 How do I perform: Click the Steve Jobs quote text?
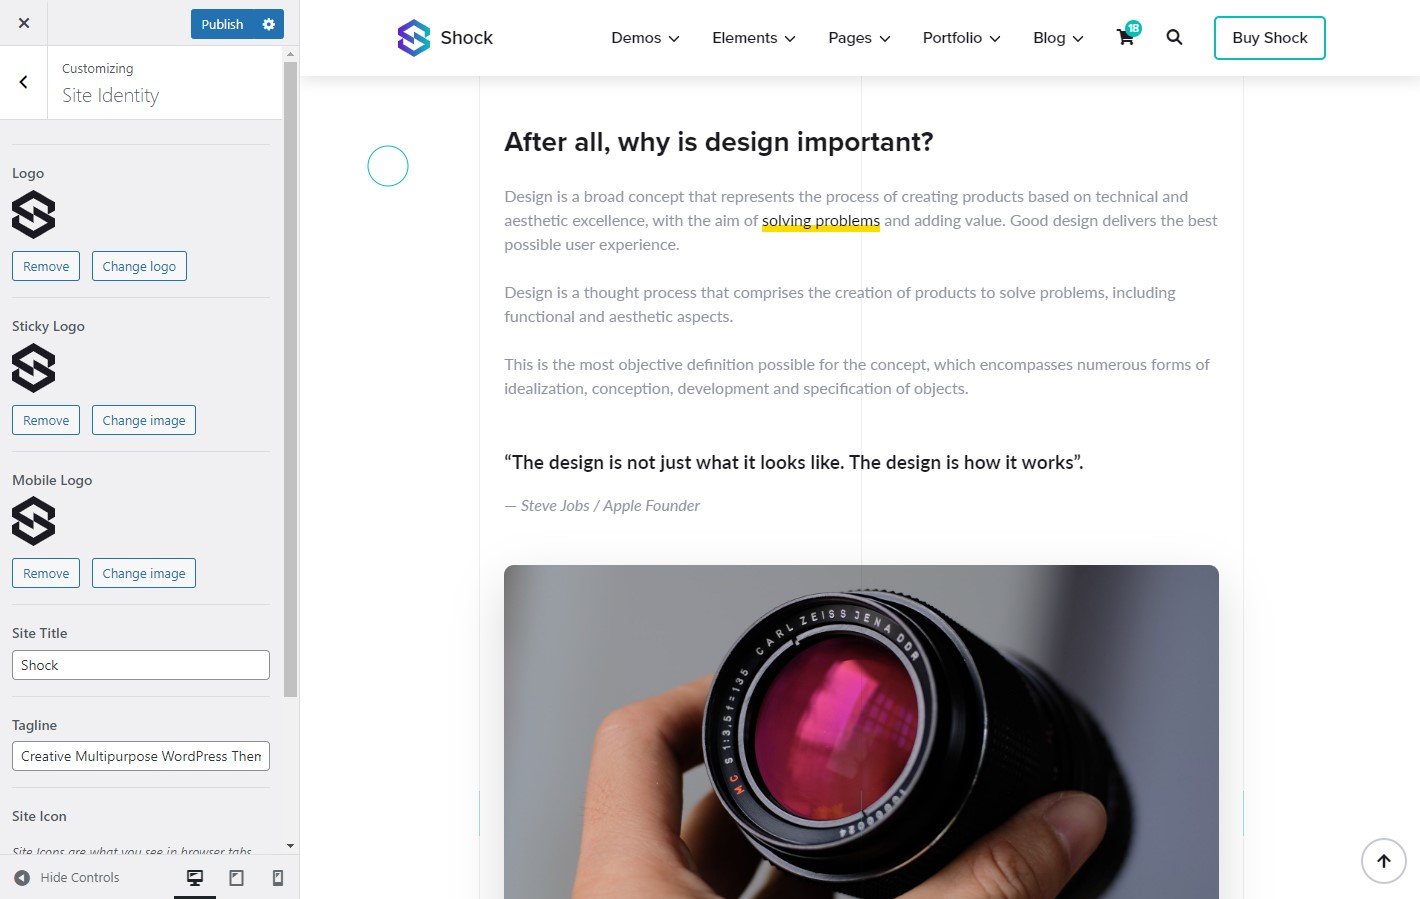coord(794,462)
